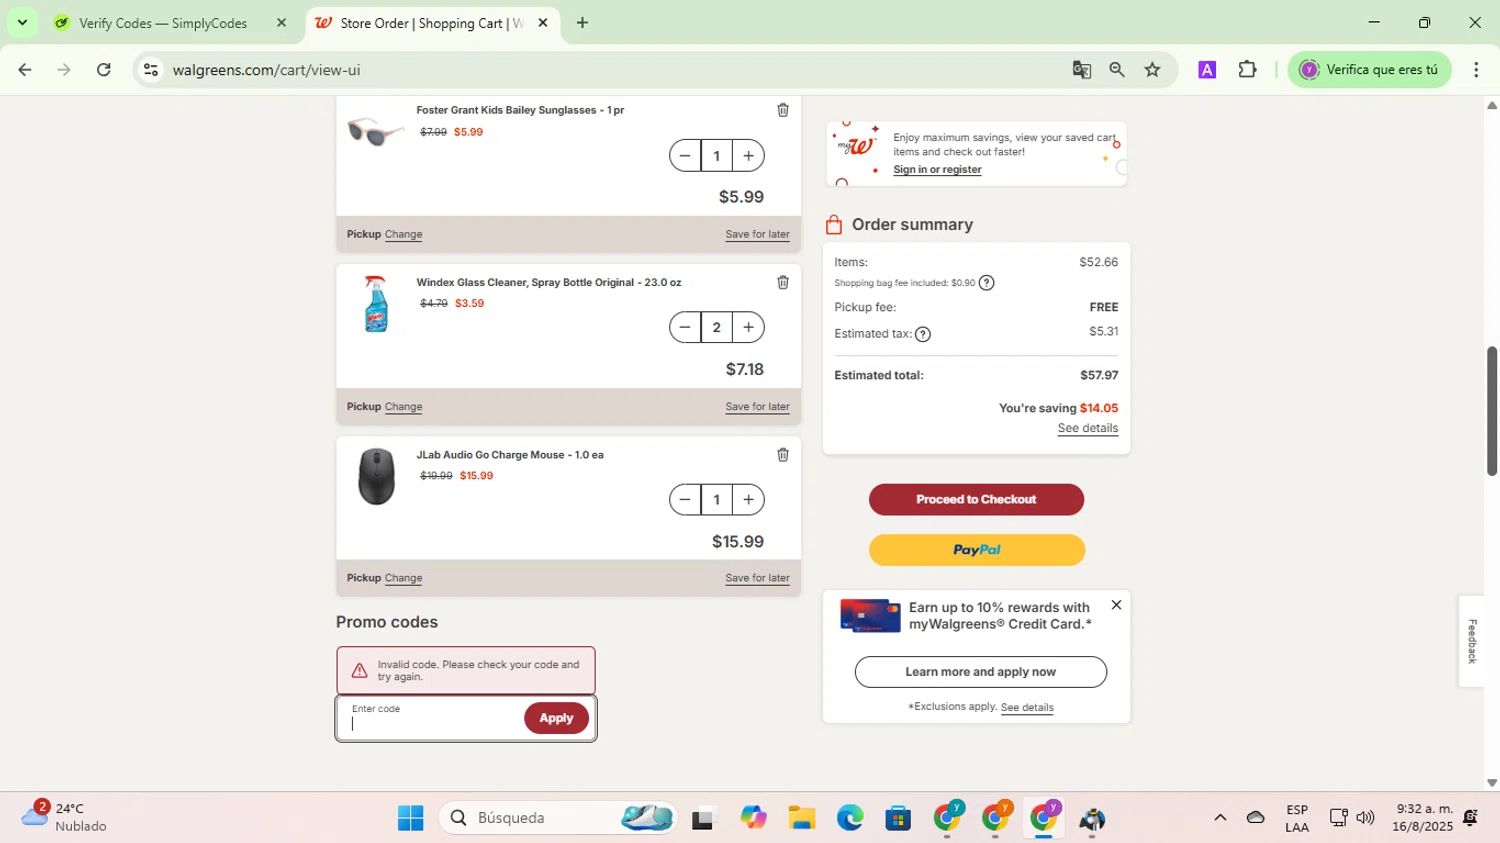This screenshot has width=1500, height=843.
Task: Close the Store Order Shopping Cart tab
Action: point(543,23)
